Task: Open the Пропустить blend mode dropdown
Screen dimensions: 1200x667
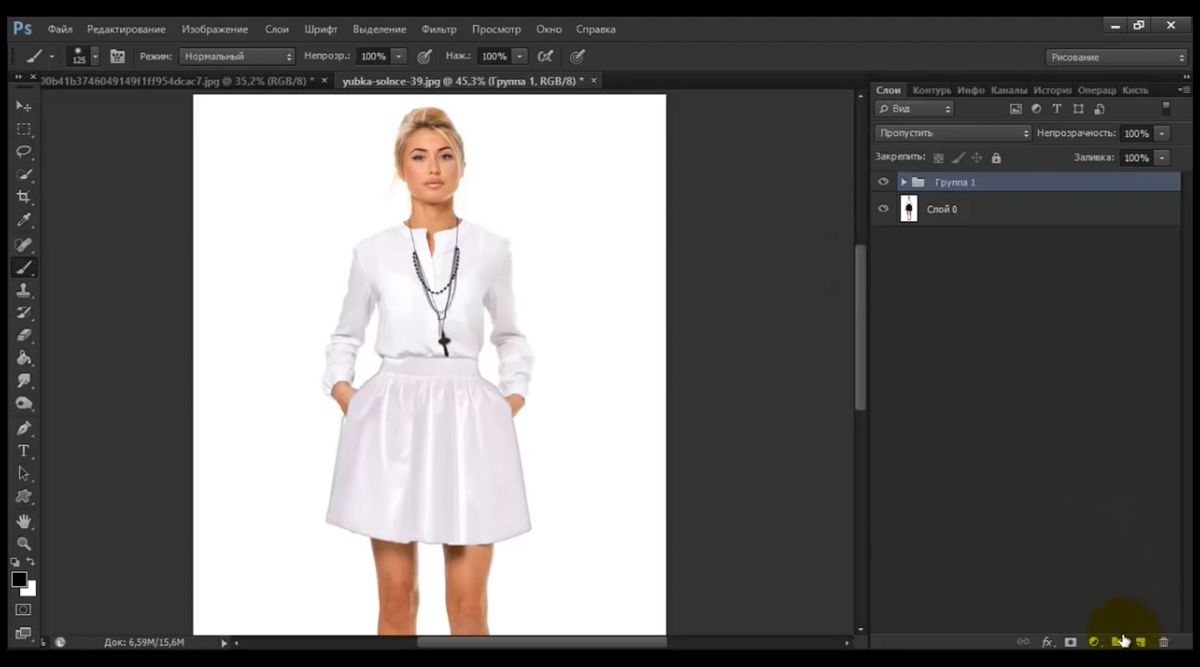Action: 953,133
